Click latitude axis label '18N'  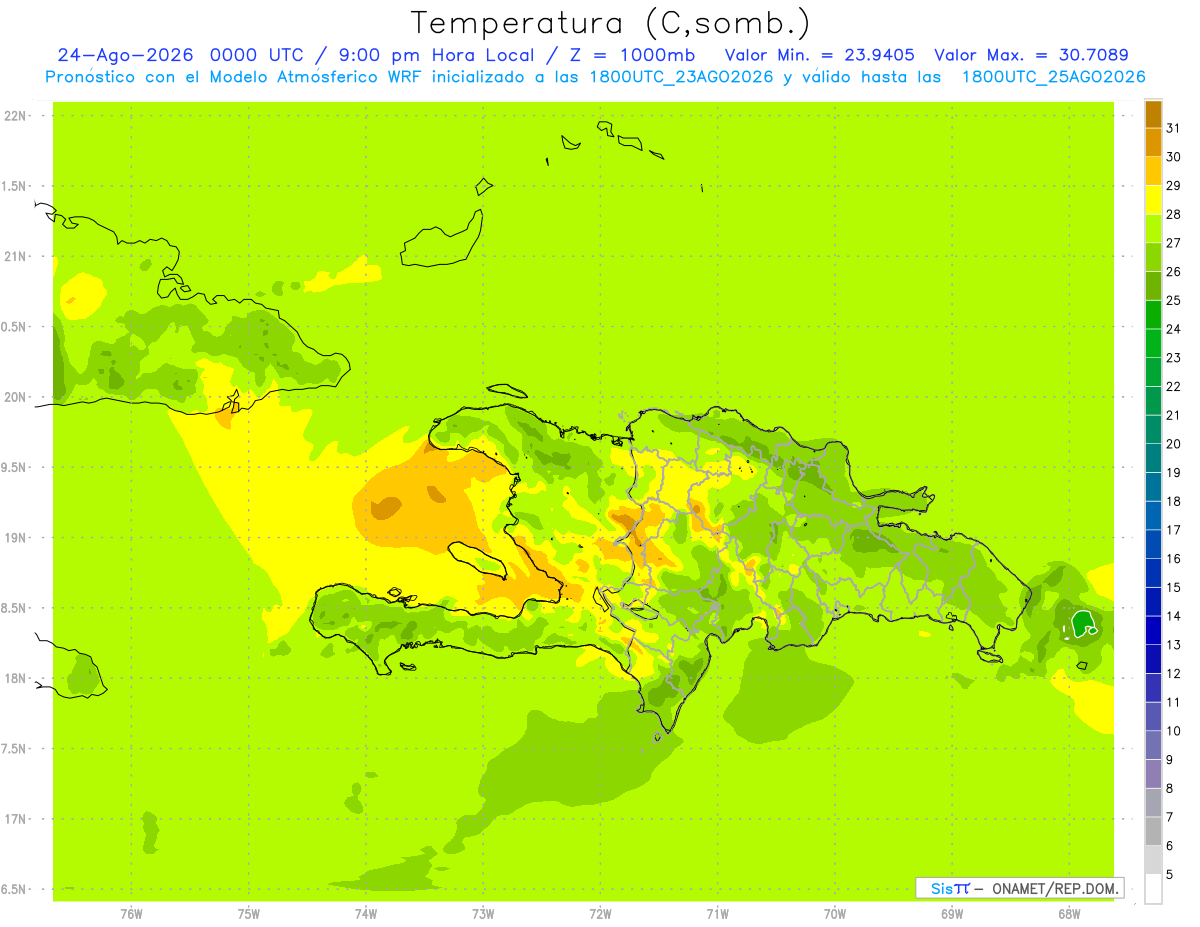16,679
